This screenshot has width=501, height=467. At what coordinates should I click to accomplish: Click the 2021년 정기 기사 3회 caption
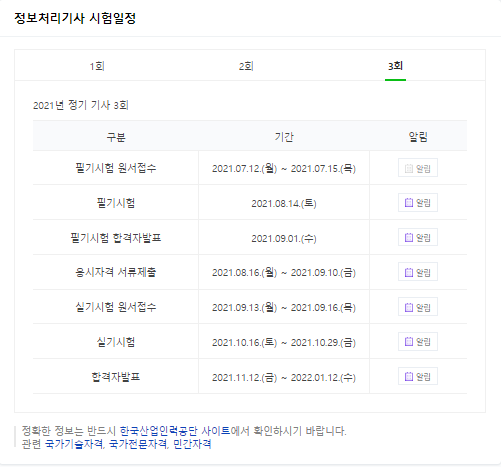tap(81, 105)
